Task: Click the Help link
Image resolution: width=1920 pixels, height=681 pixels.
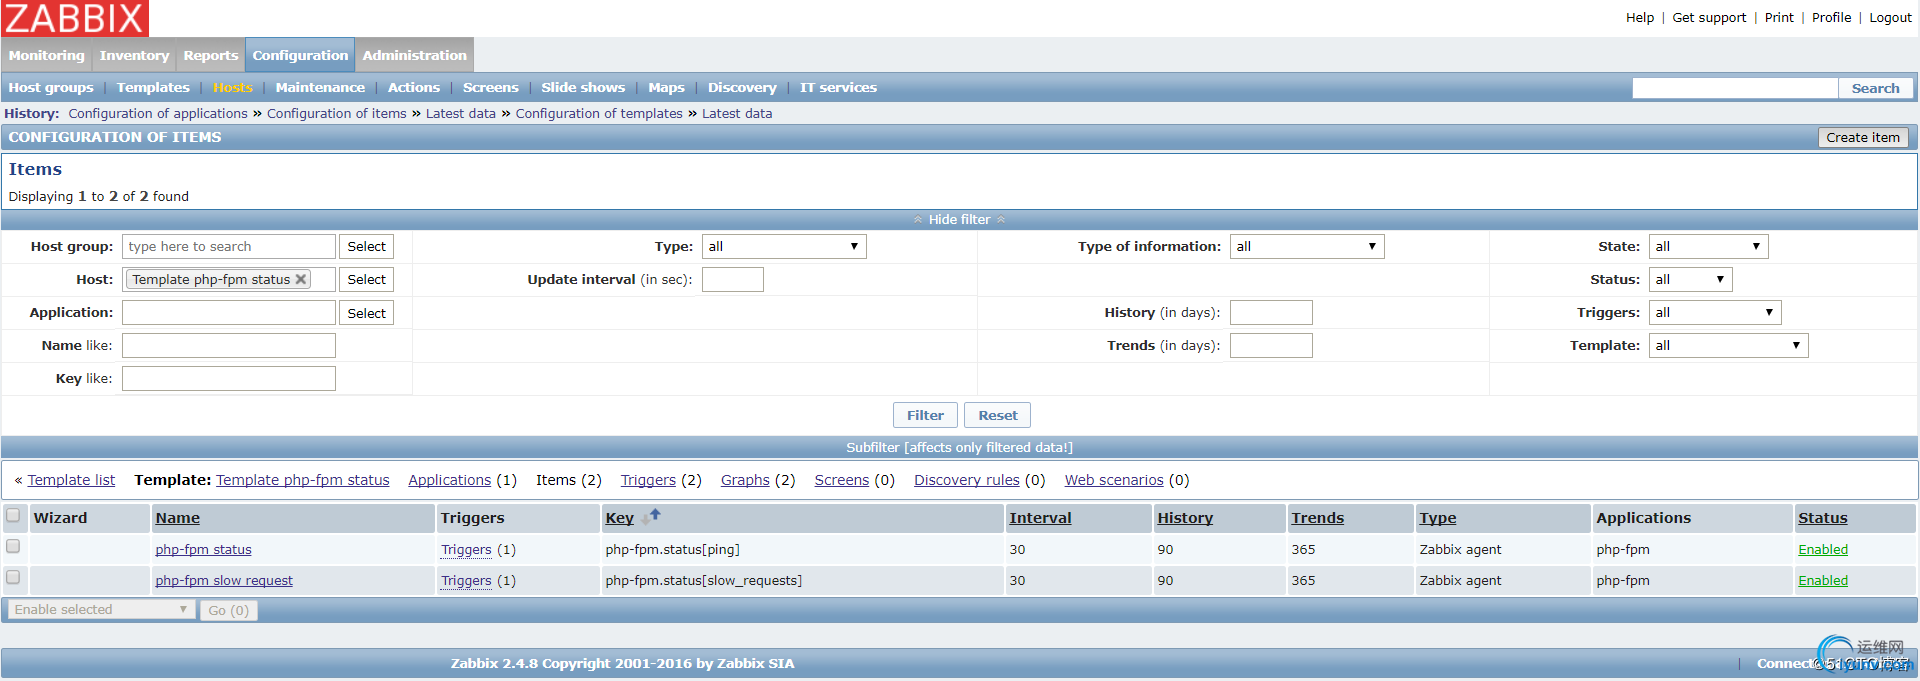Action: (1640, 17)
